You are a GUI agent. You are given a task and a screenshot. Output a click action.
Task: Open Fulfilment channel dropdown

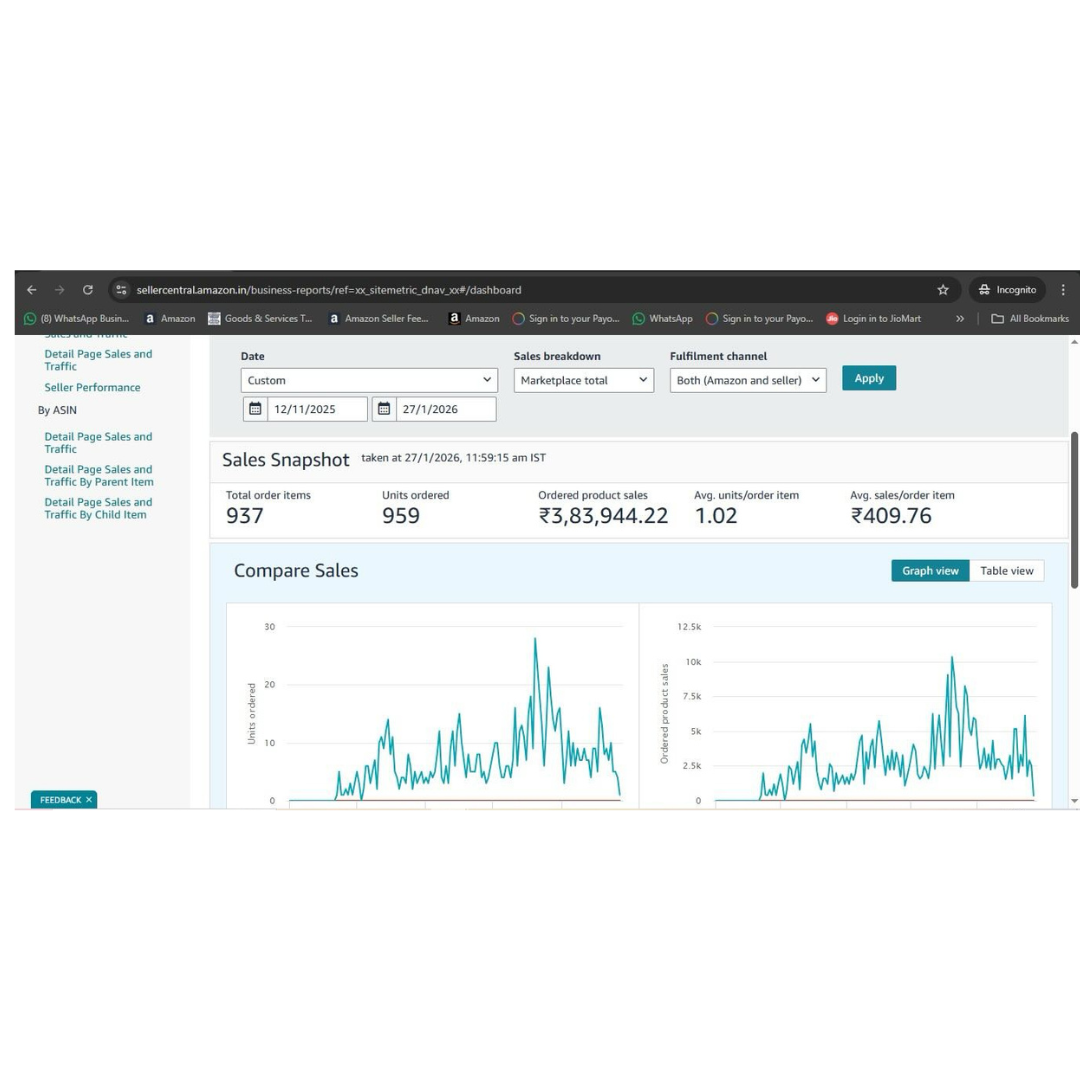tap(748, 380)
